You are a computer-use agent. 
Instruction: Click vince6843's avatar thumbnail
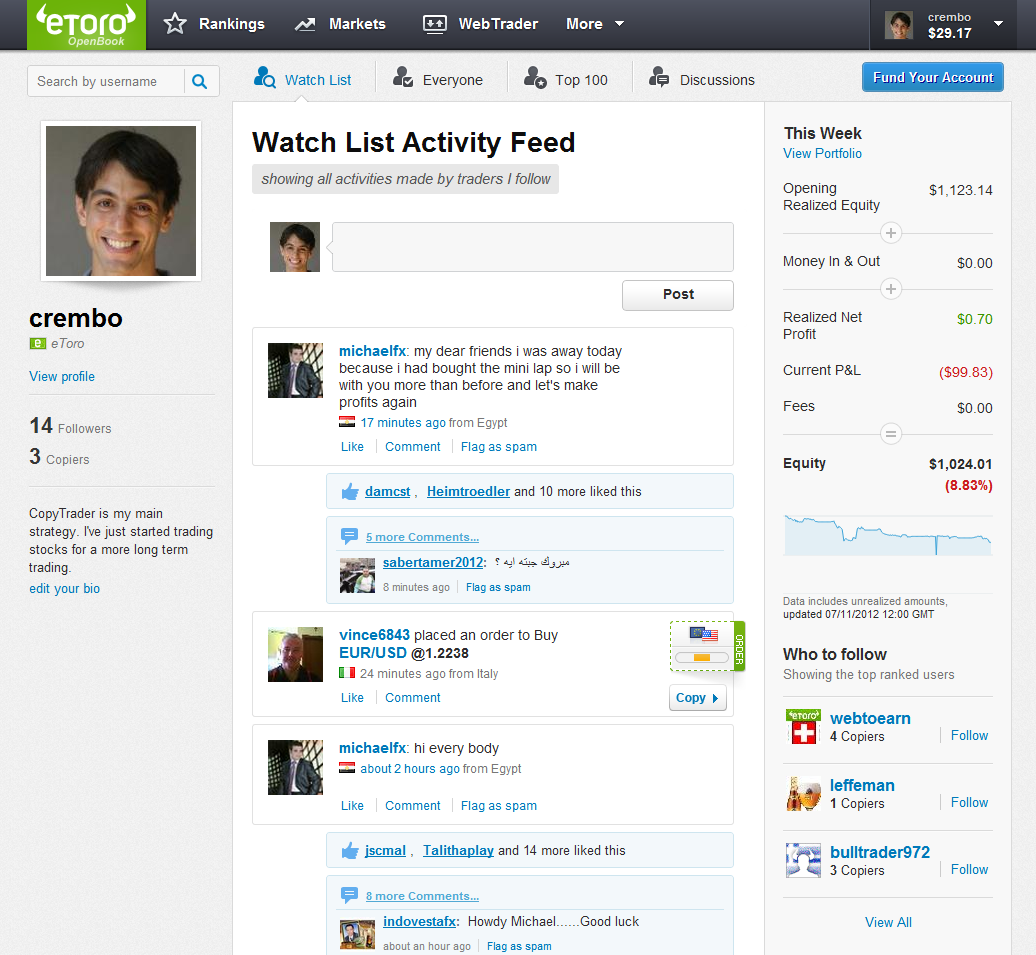pyautogui.click(x=295, y=654)
